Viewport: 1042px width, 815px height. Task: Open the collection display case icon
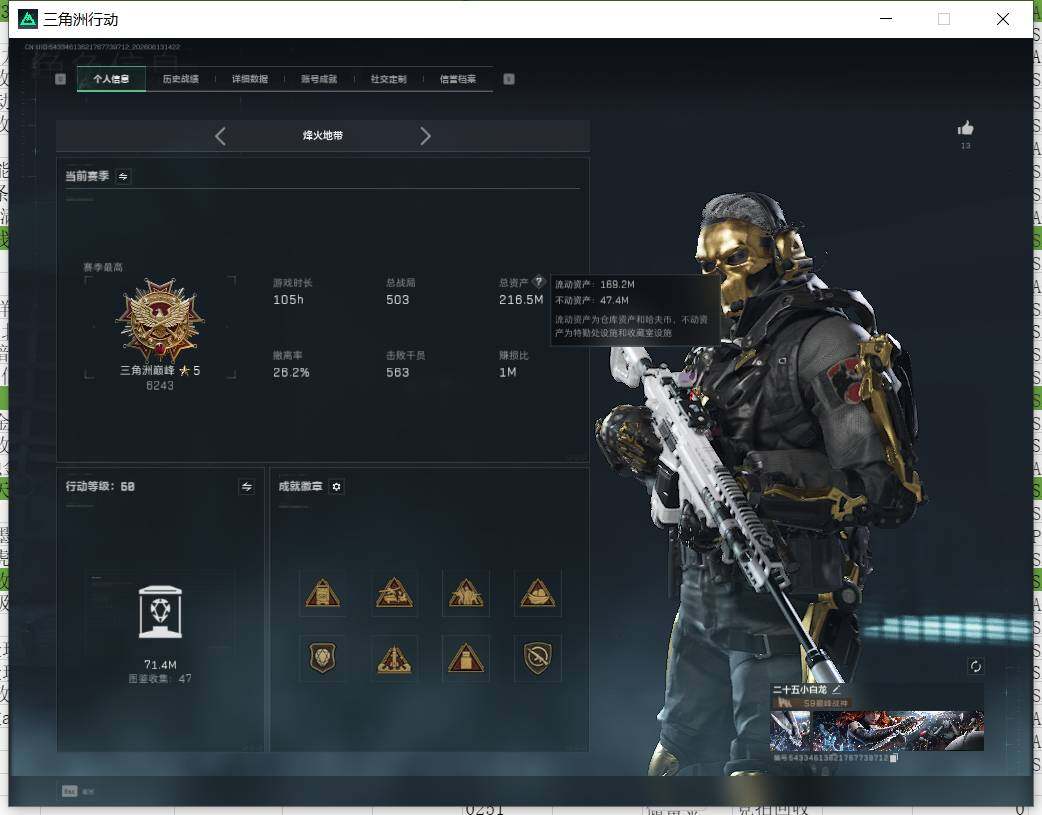click(160, 612)
